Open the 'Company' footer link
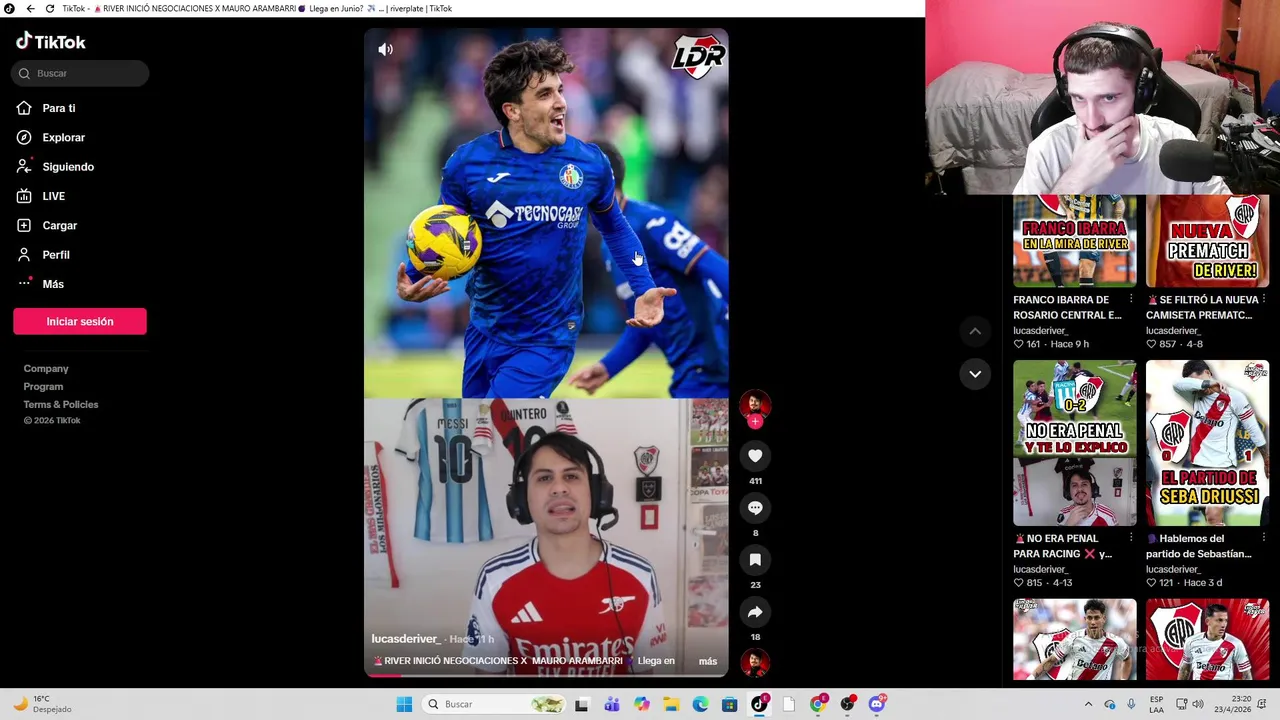 (46, 369)
